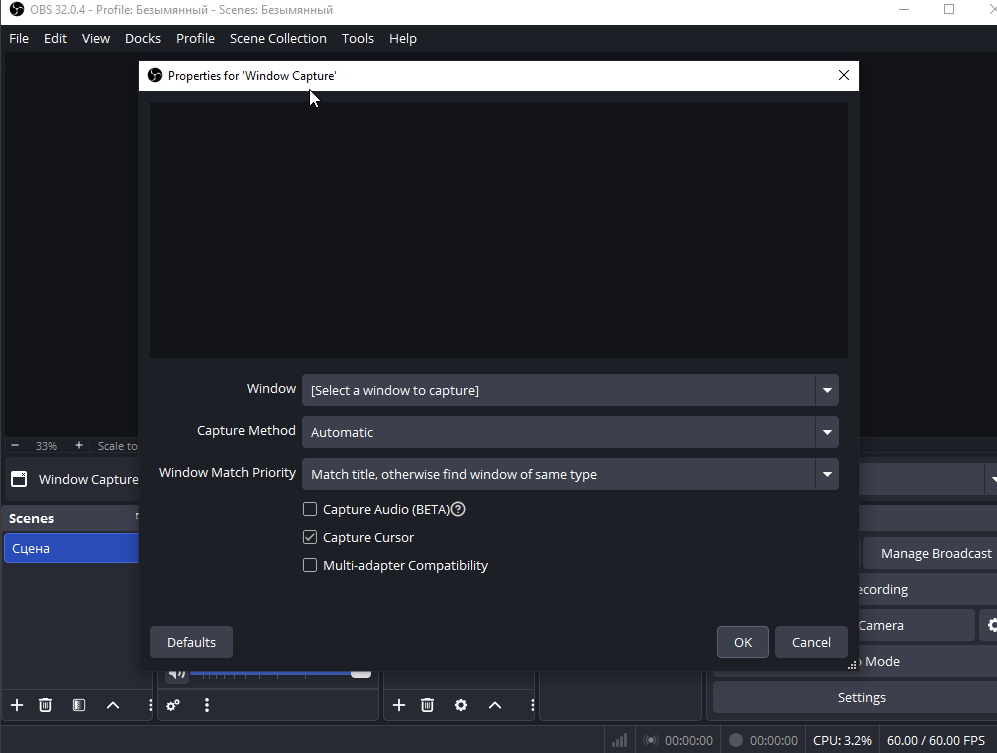Open Window selection dropdown
Viewport: 997px width, 753px height.
pos(570,390)
